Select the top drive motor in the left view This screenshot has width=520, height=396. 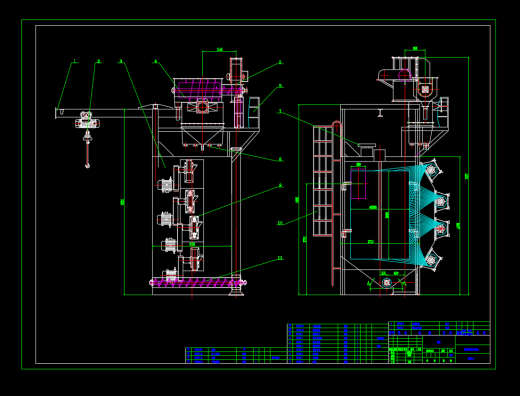click(165, 185)
